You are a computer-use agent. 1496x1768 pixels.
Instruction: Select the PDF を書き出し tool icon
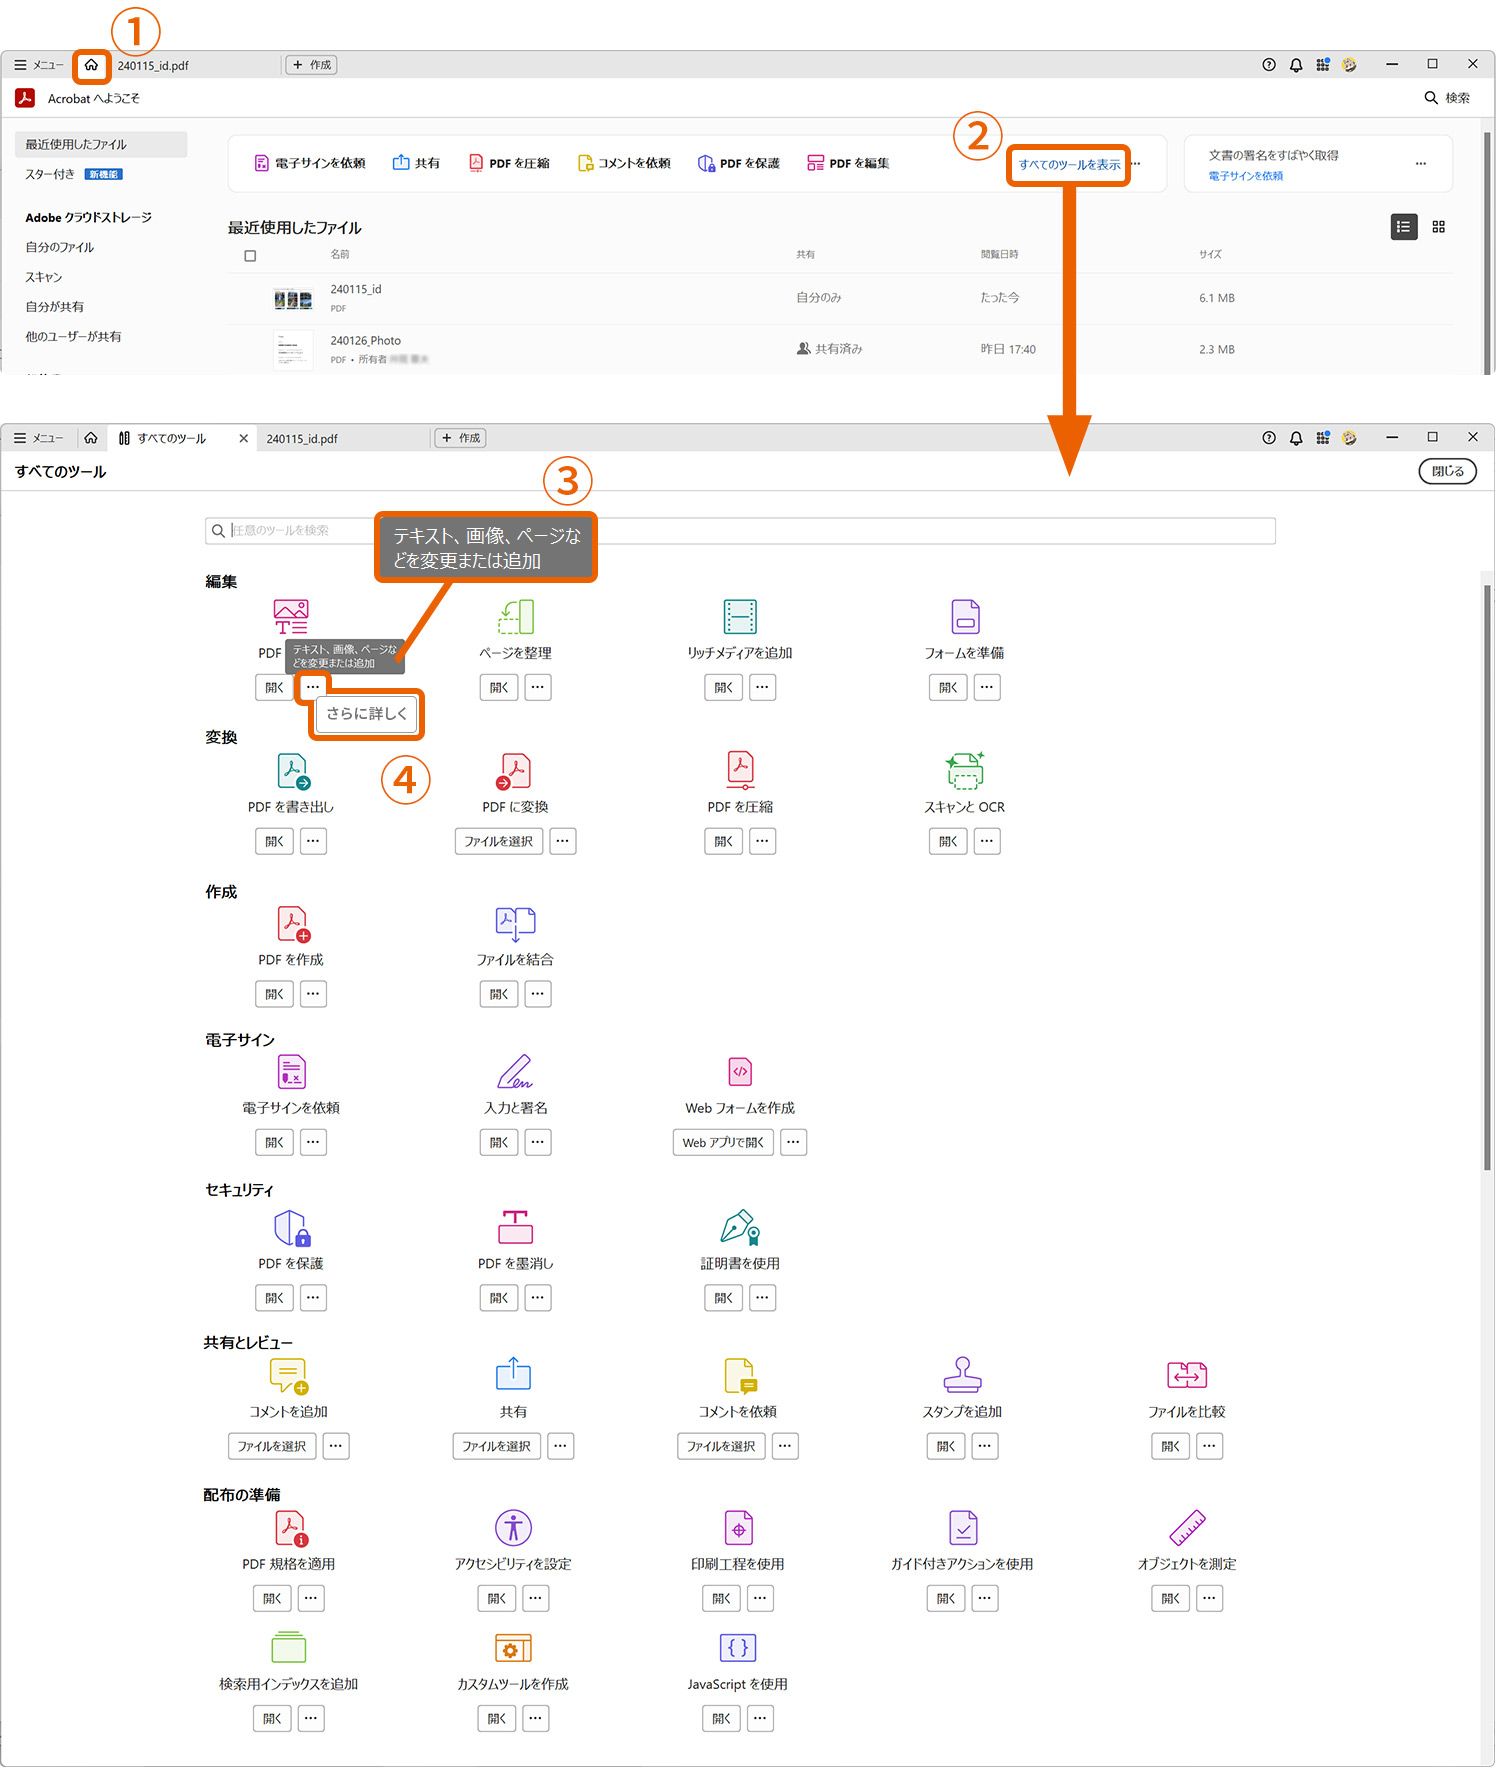293,771
